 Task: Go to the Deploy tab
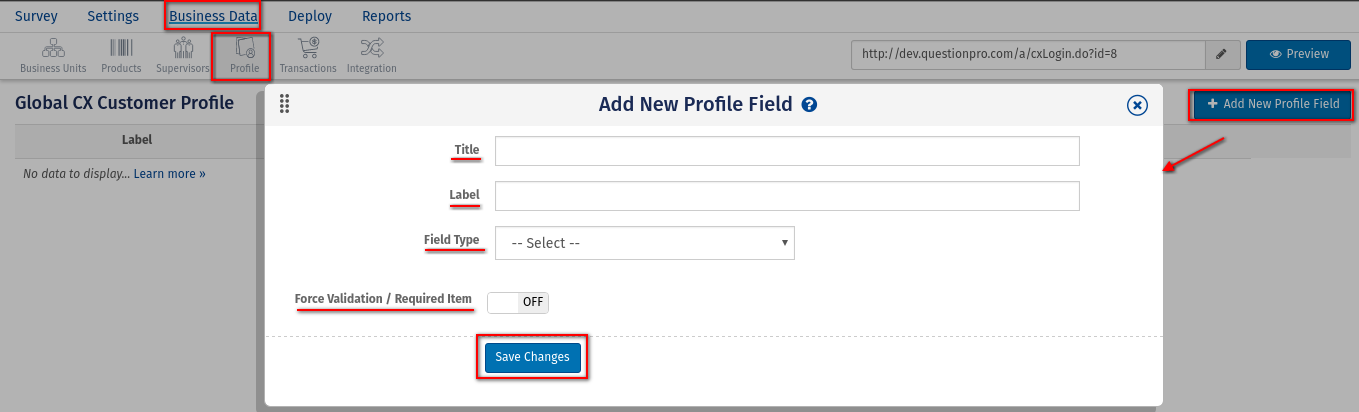(x=310, y=16)
